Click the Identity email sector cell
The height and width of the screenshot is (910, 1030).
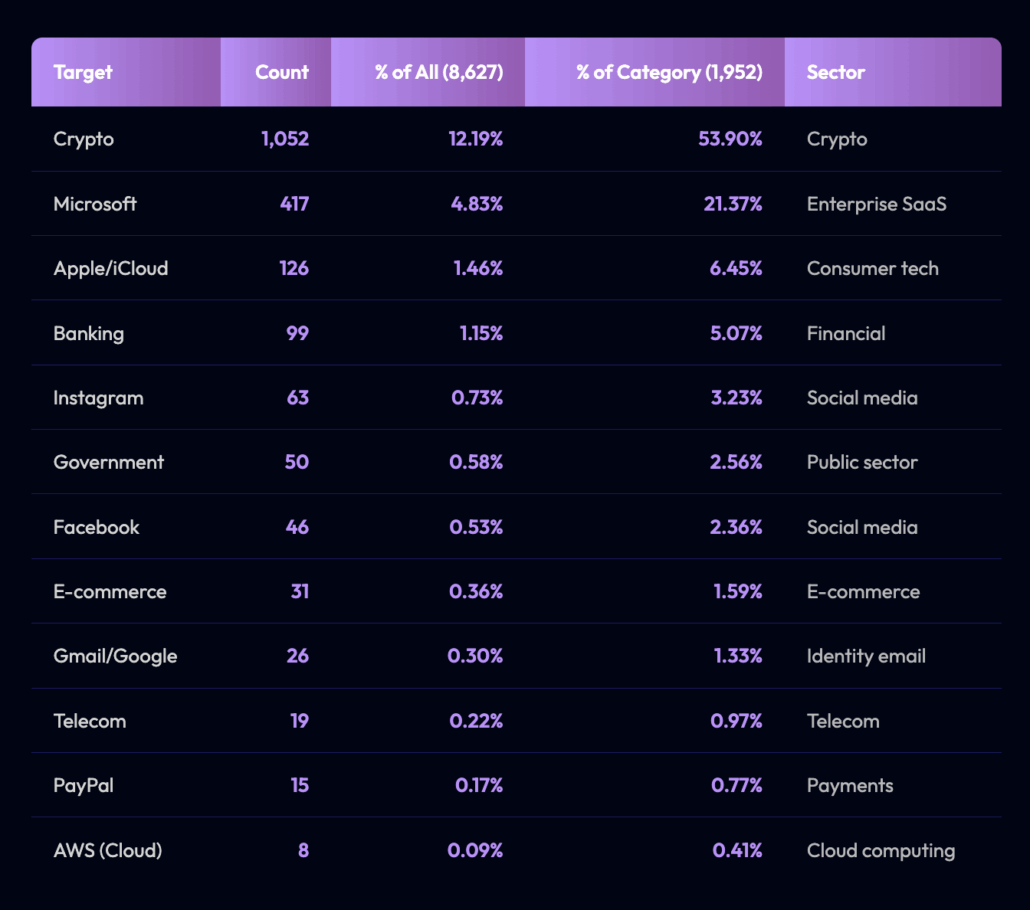click(866, 656)
